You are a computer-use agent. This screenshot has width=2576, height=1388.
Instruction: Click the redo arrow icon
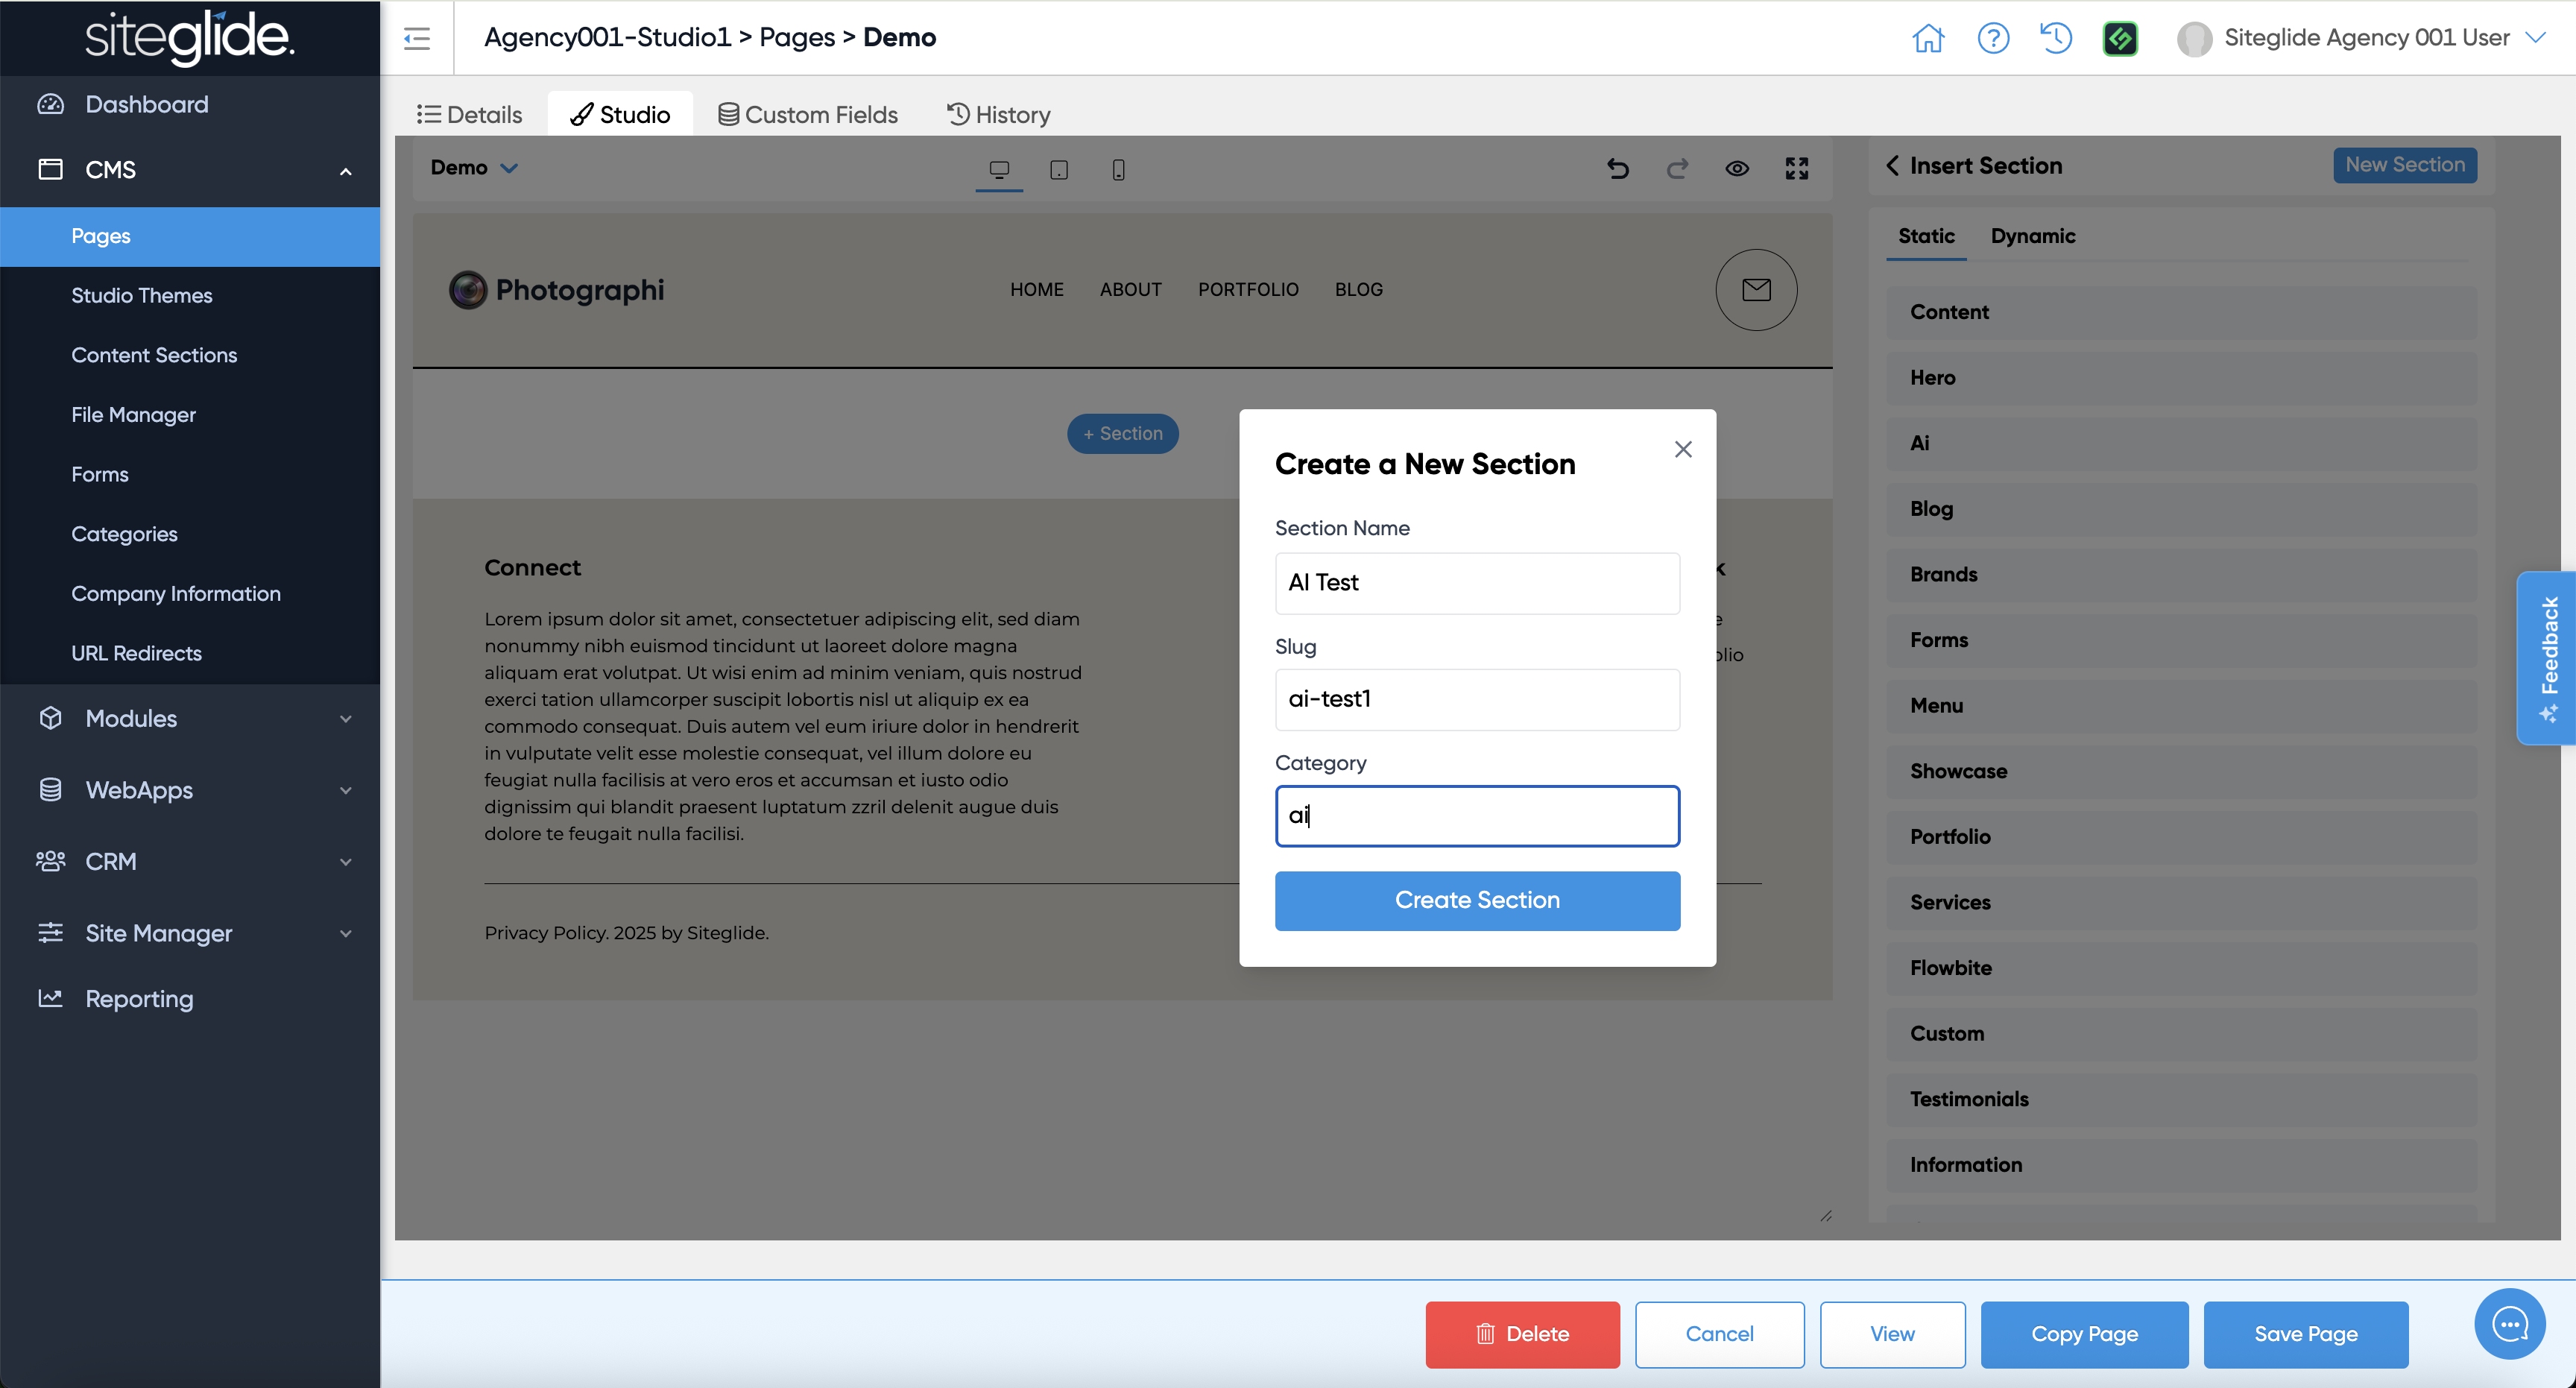[1677, 169]
